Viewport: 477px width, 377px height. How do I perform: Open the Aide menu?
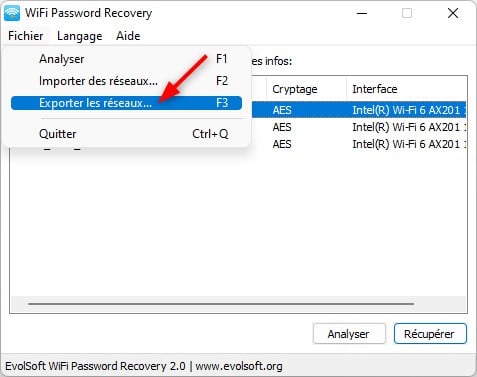point(128,36)
